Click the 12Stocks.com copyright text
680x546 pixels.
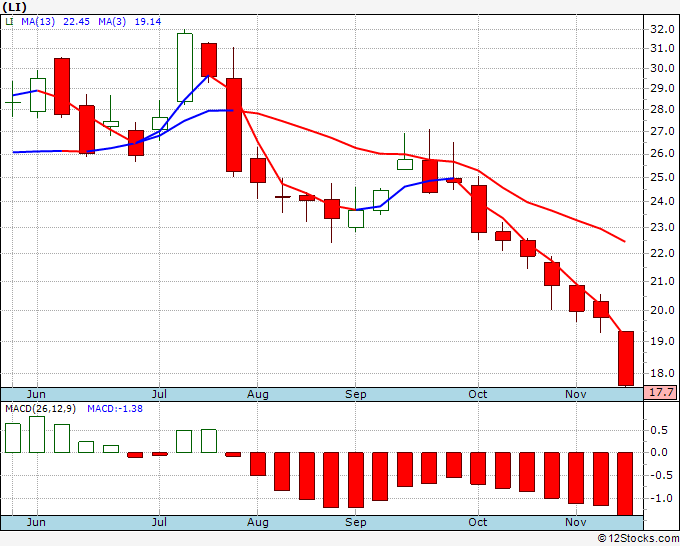pos(638,538)
